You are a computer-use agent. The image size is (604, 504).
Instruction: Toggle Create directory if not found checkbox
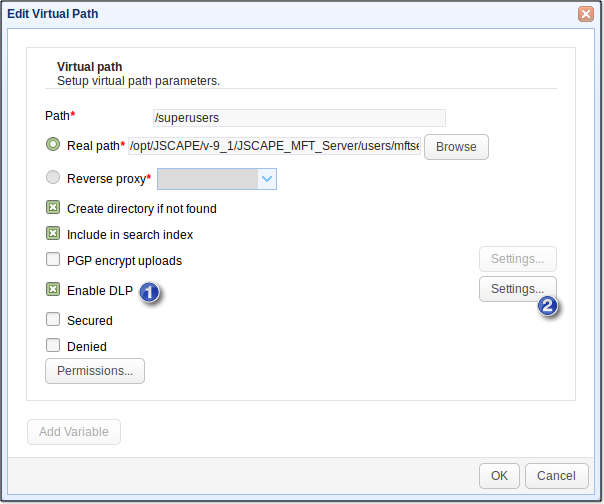tap(53, 208)
